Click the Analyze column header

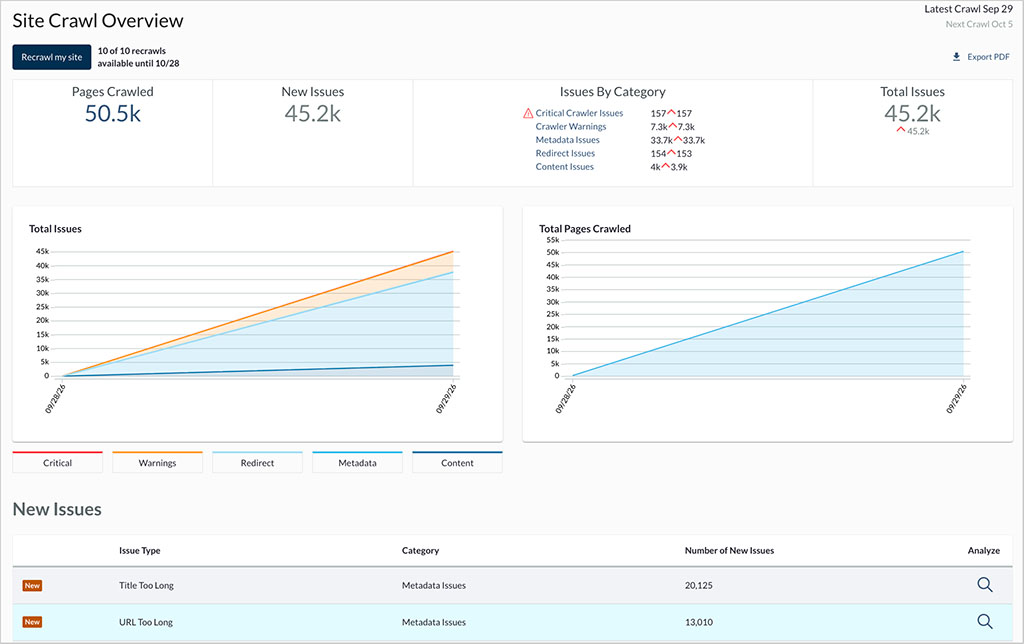[x=984, y=551]
